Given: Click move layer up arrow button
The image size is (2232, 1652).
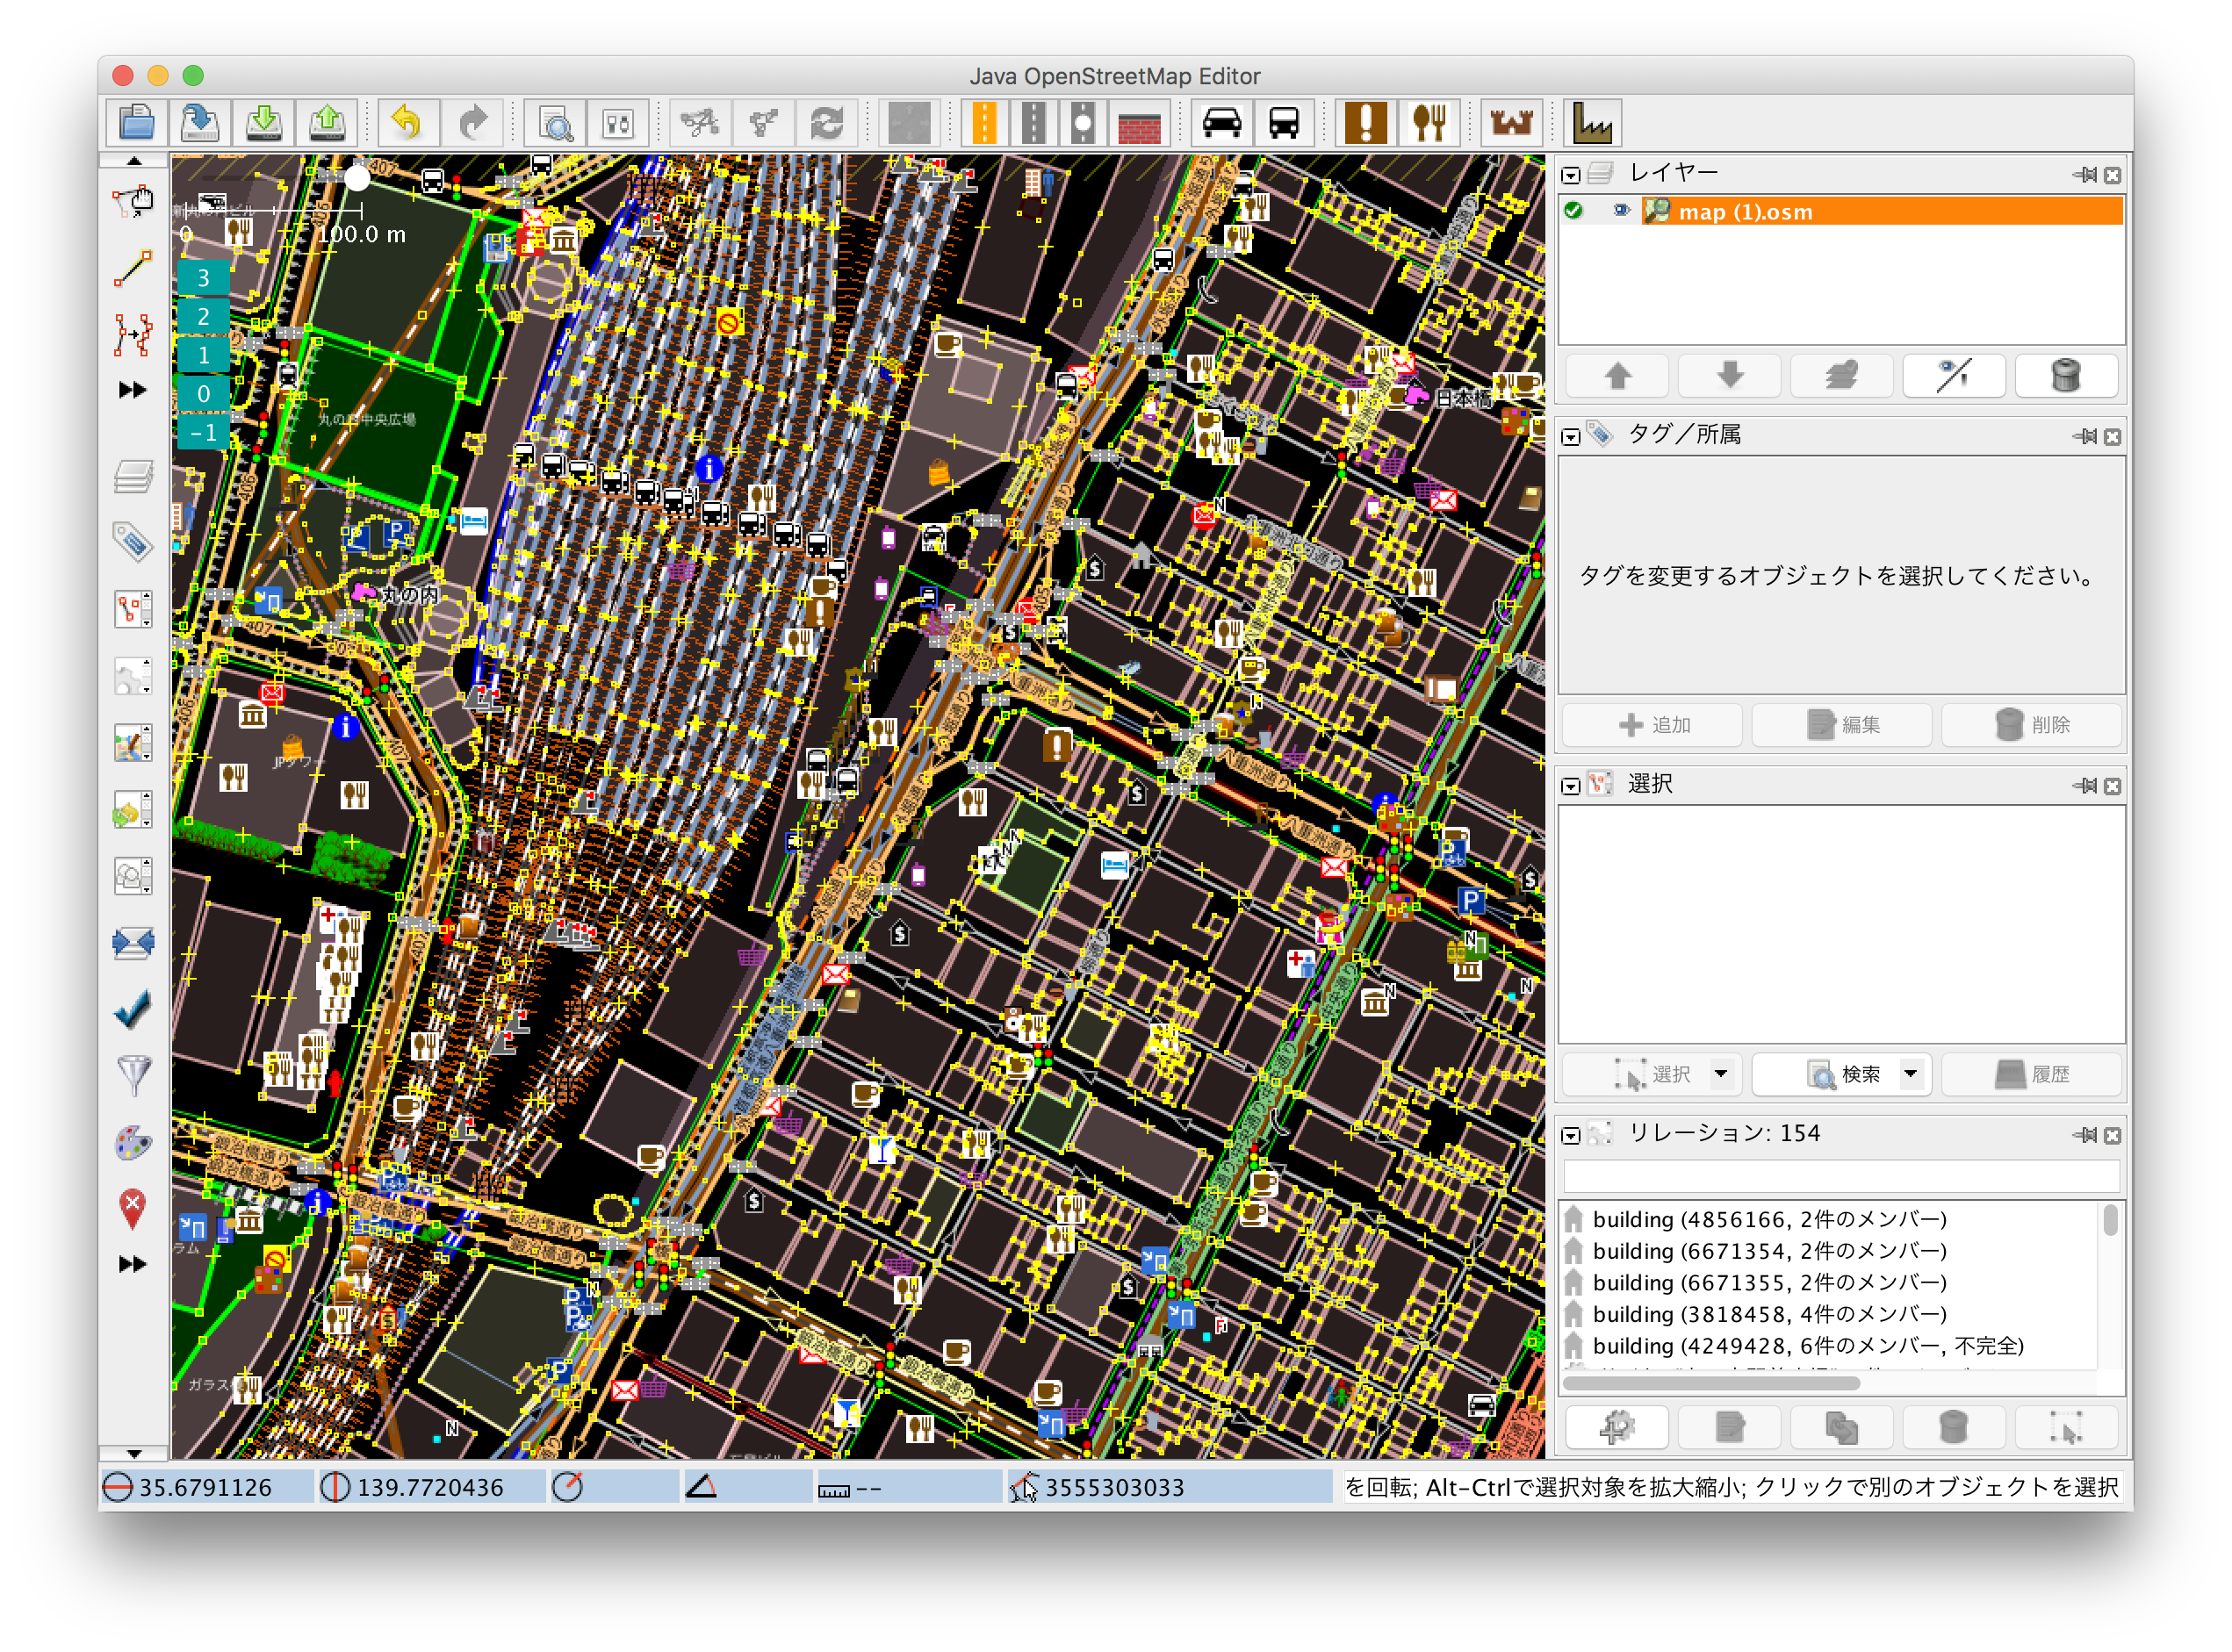Looking at the screenshot, I should point(1617,376).
